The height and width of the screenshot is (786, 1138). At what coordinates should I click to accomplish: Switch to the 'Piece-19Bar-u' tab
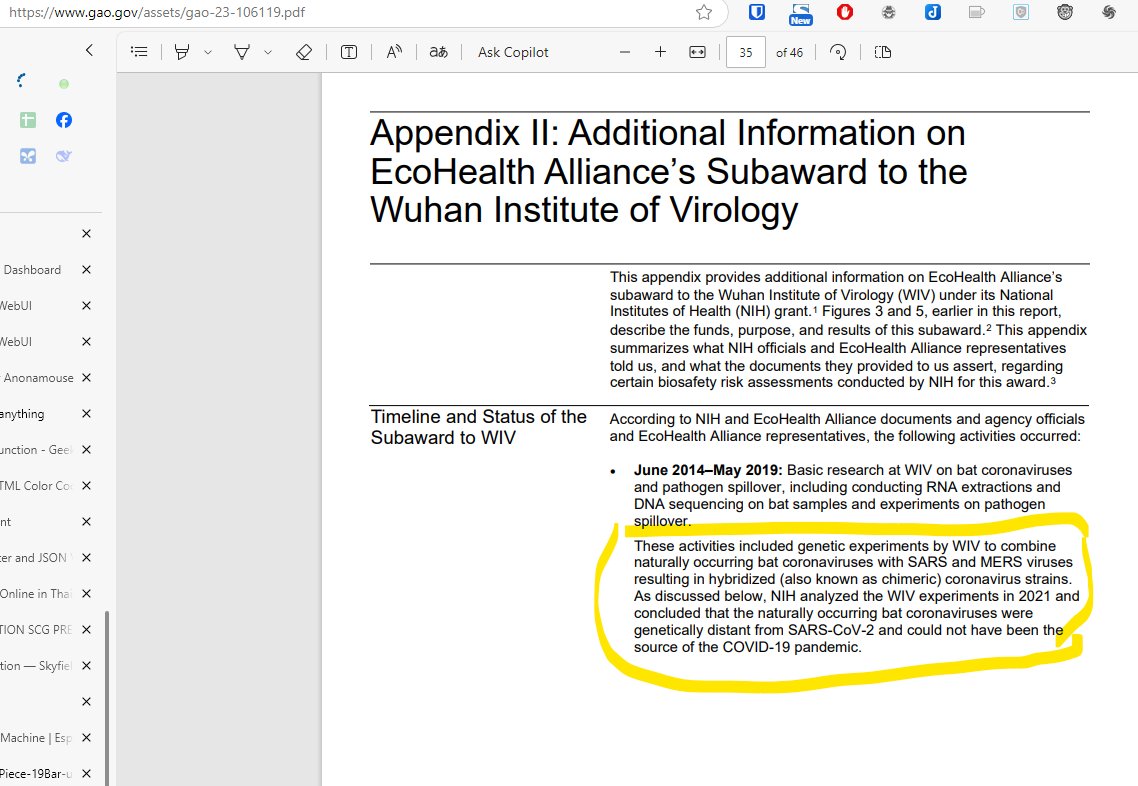coord(36,774)
